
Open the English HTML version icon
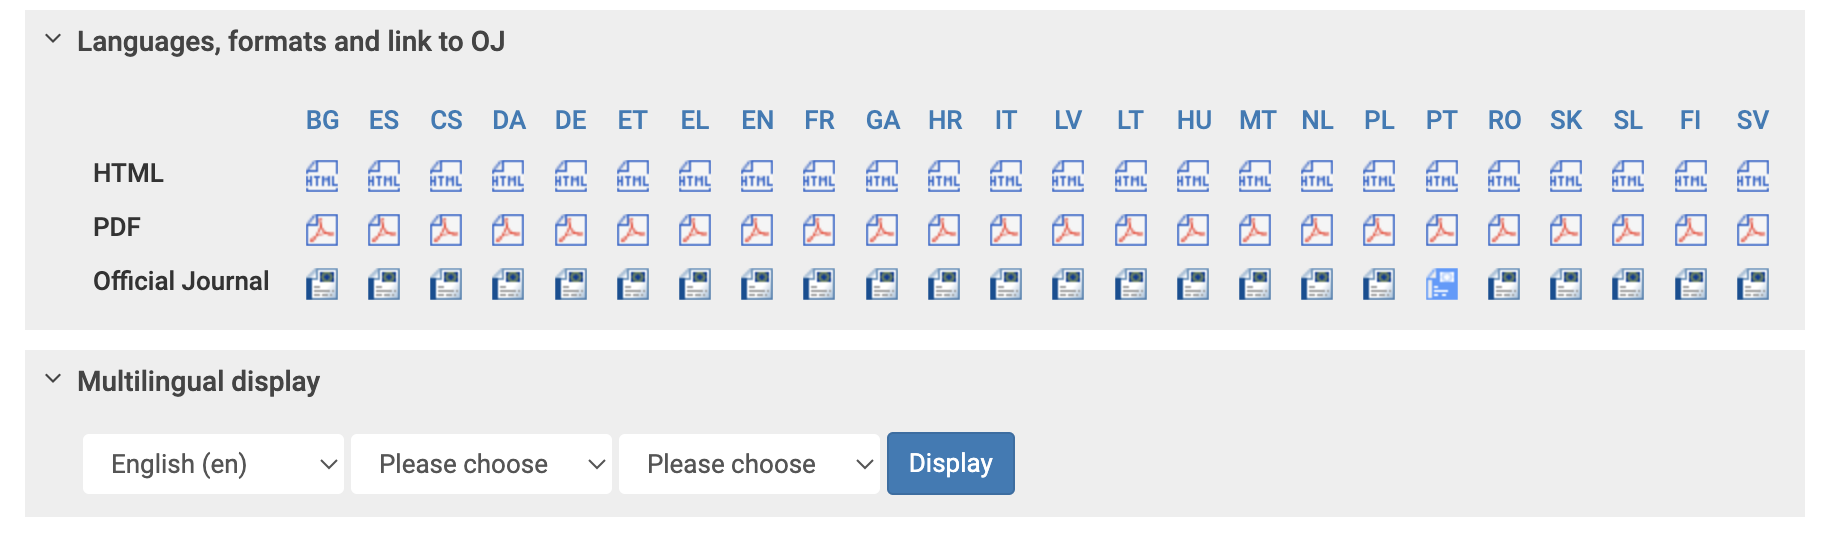tap(757, 176)
